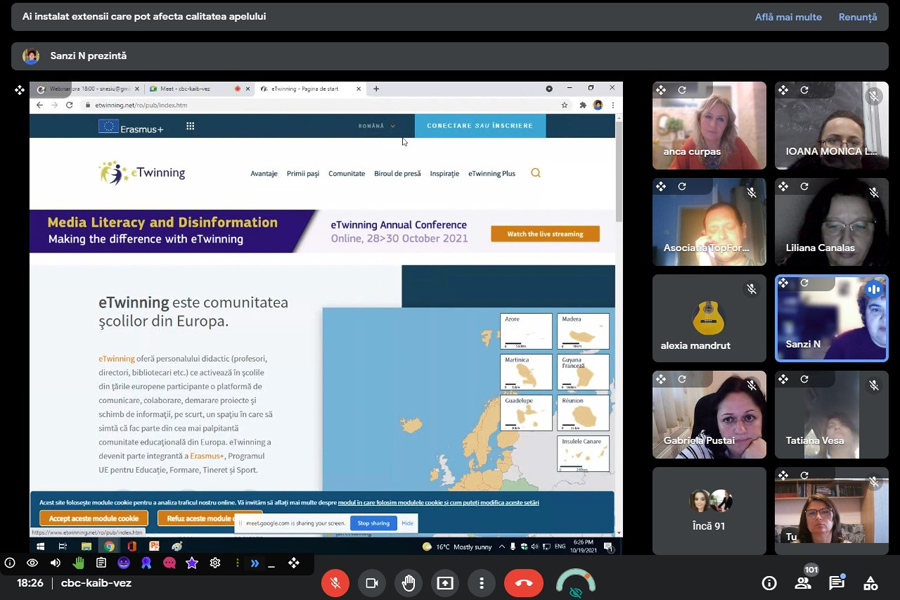Screen dimensions: 900x600
Task: Open meeting details info icon
Action: click(x=769, y=583)
